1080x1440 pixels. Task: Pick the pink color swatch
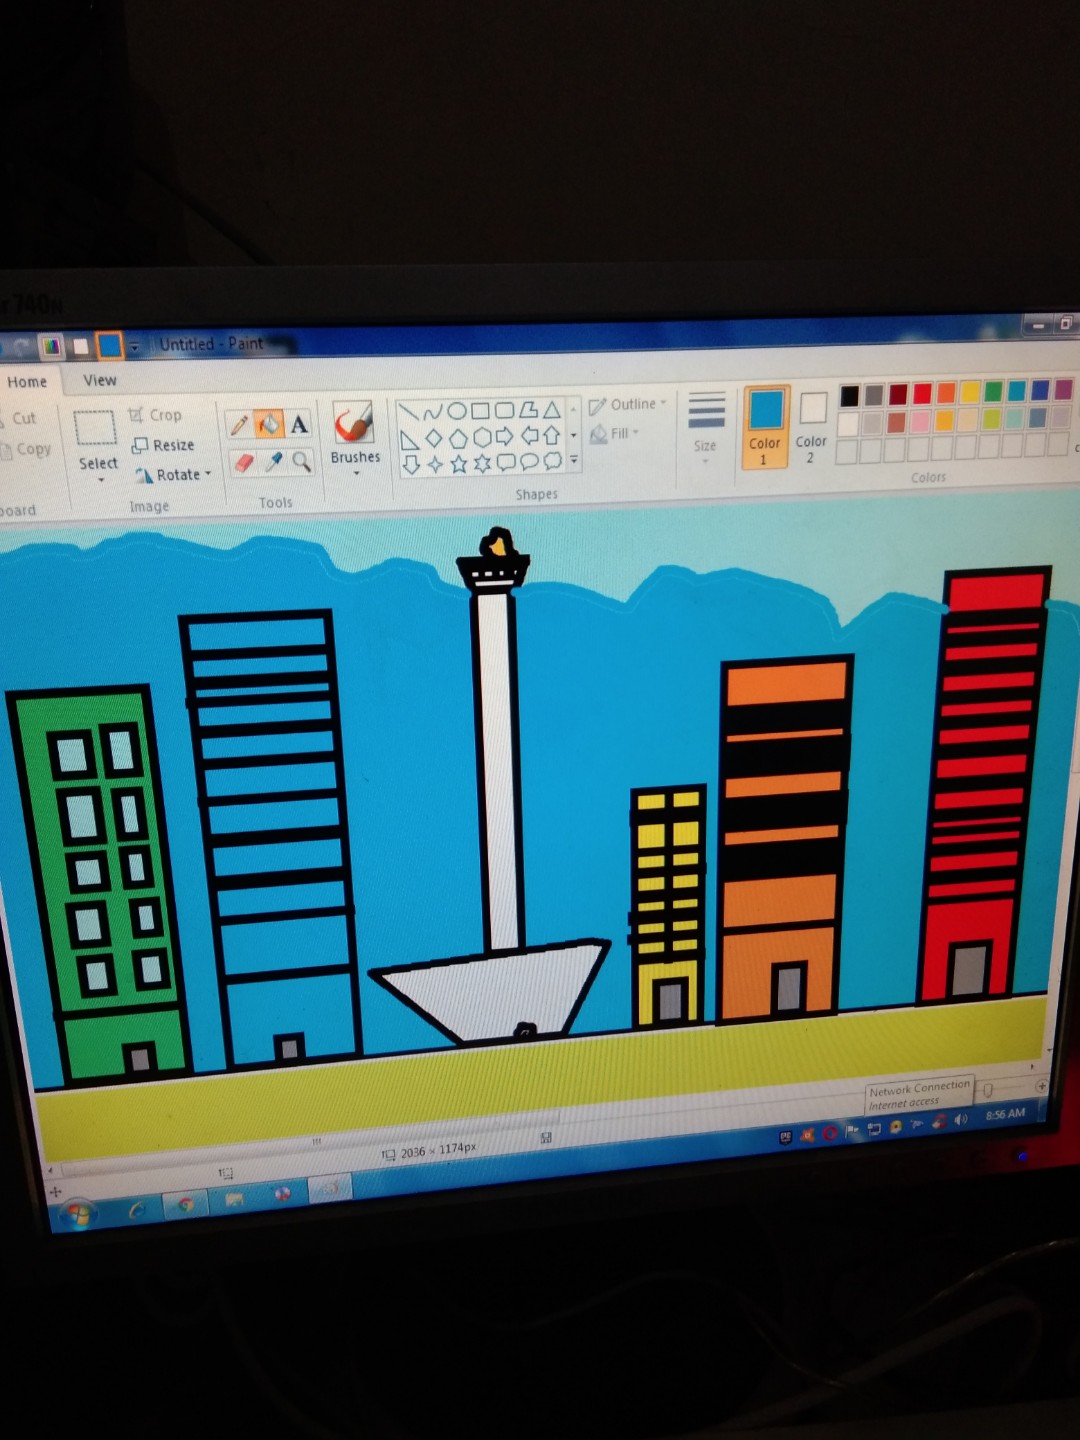920,421
